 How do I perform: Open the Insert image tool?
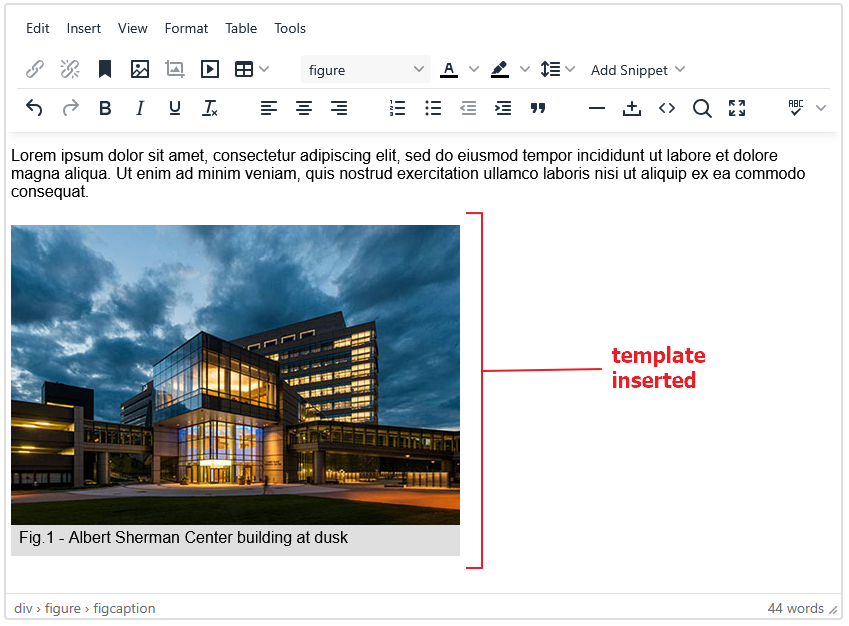tap(140, 70)
